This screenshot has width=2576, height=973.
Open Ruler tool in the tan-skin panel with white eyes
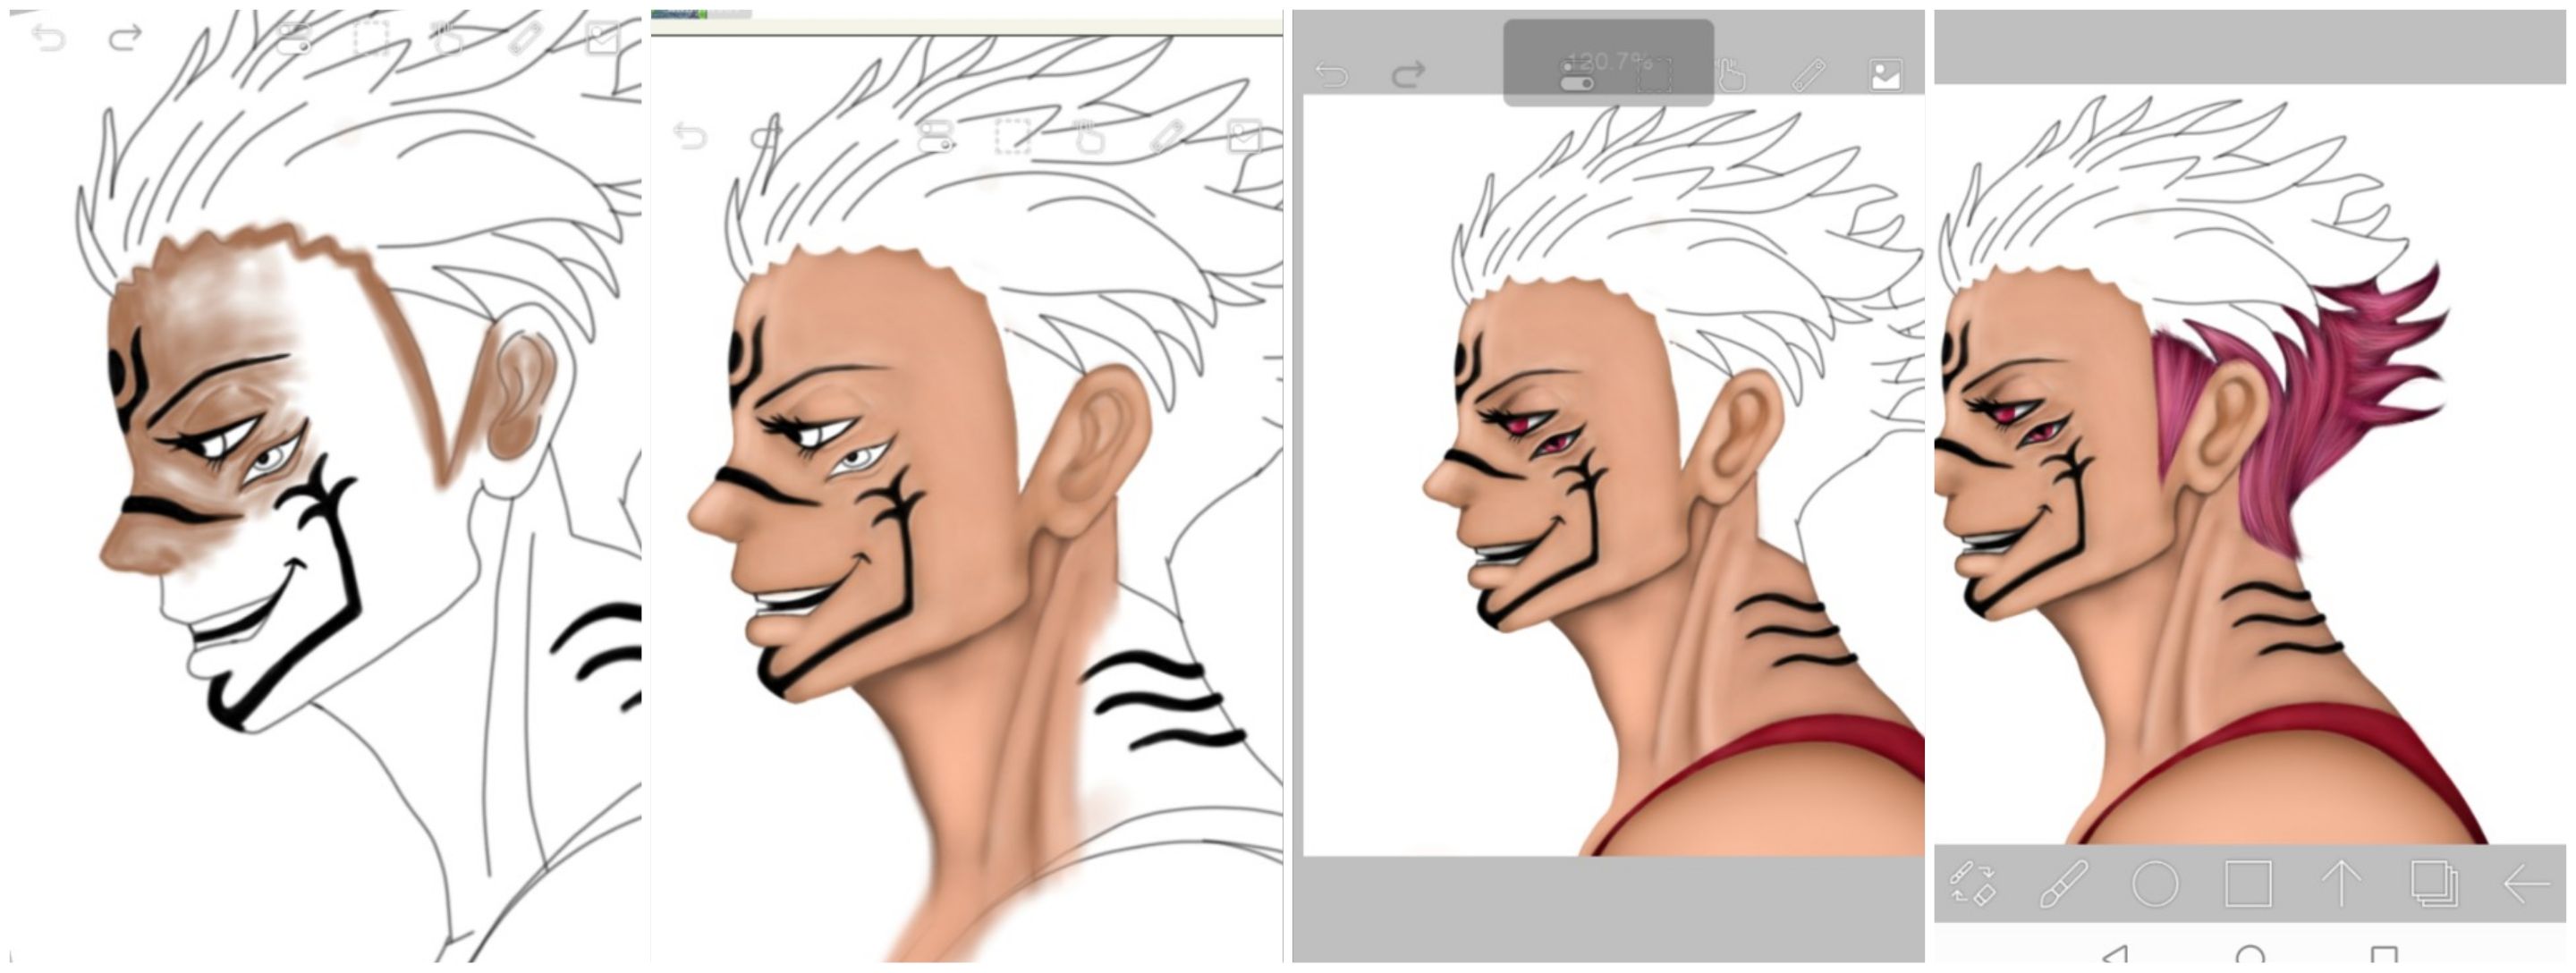coord(1168,135)
